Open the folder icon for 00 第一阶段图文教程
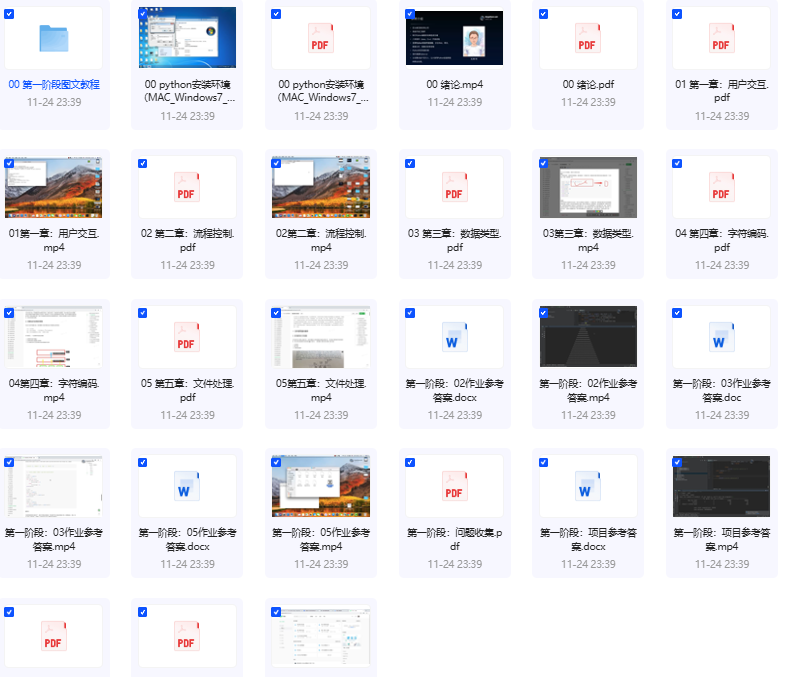Viewport: 808px width, 677px height. pyautogui.click(x=54, y=38)
